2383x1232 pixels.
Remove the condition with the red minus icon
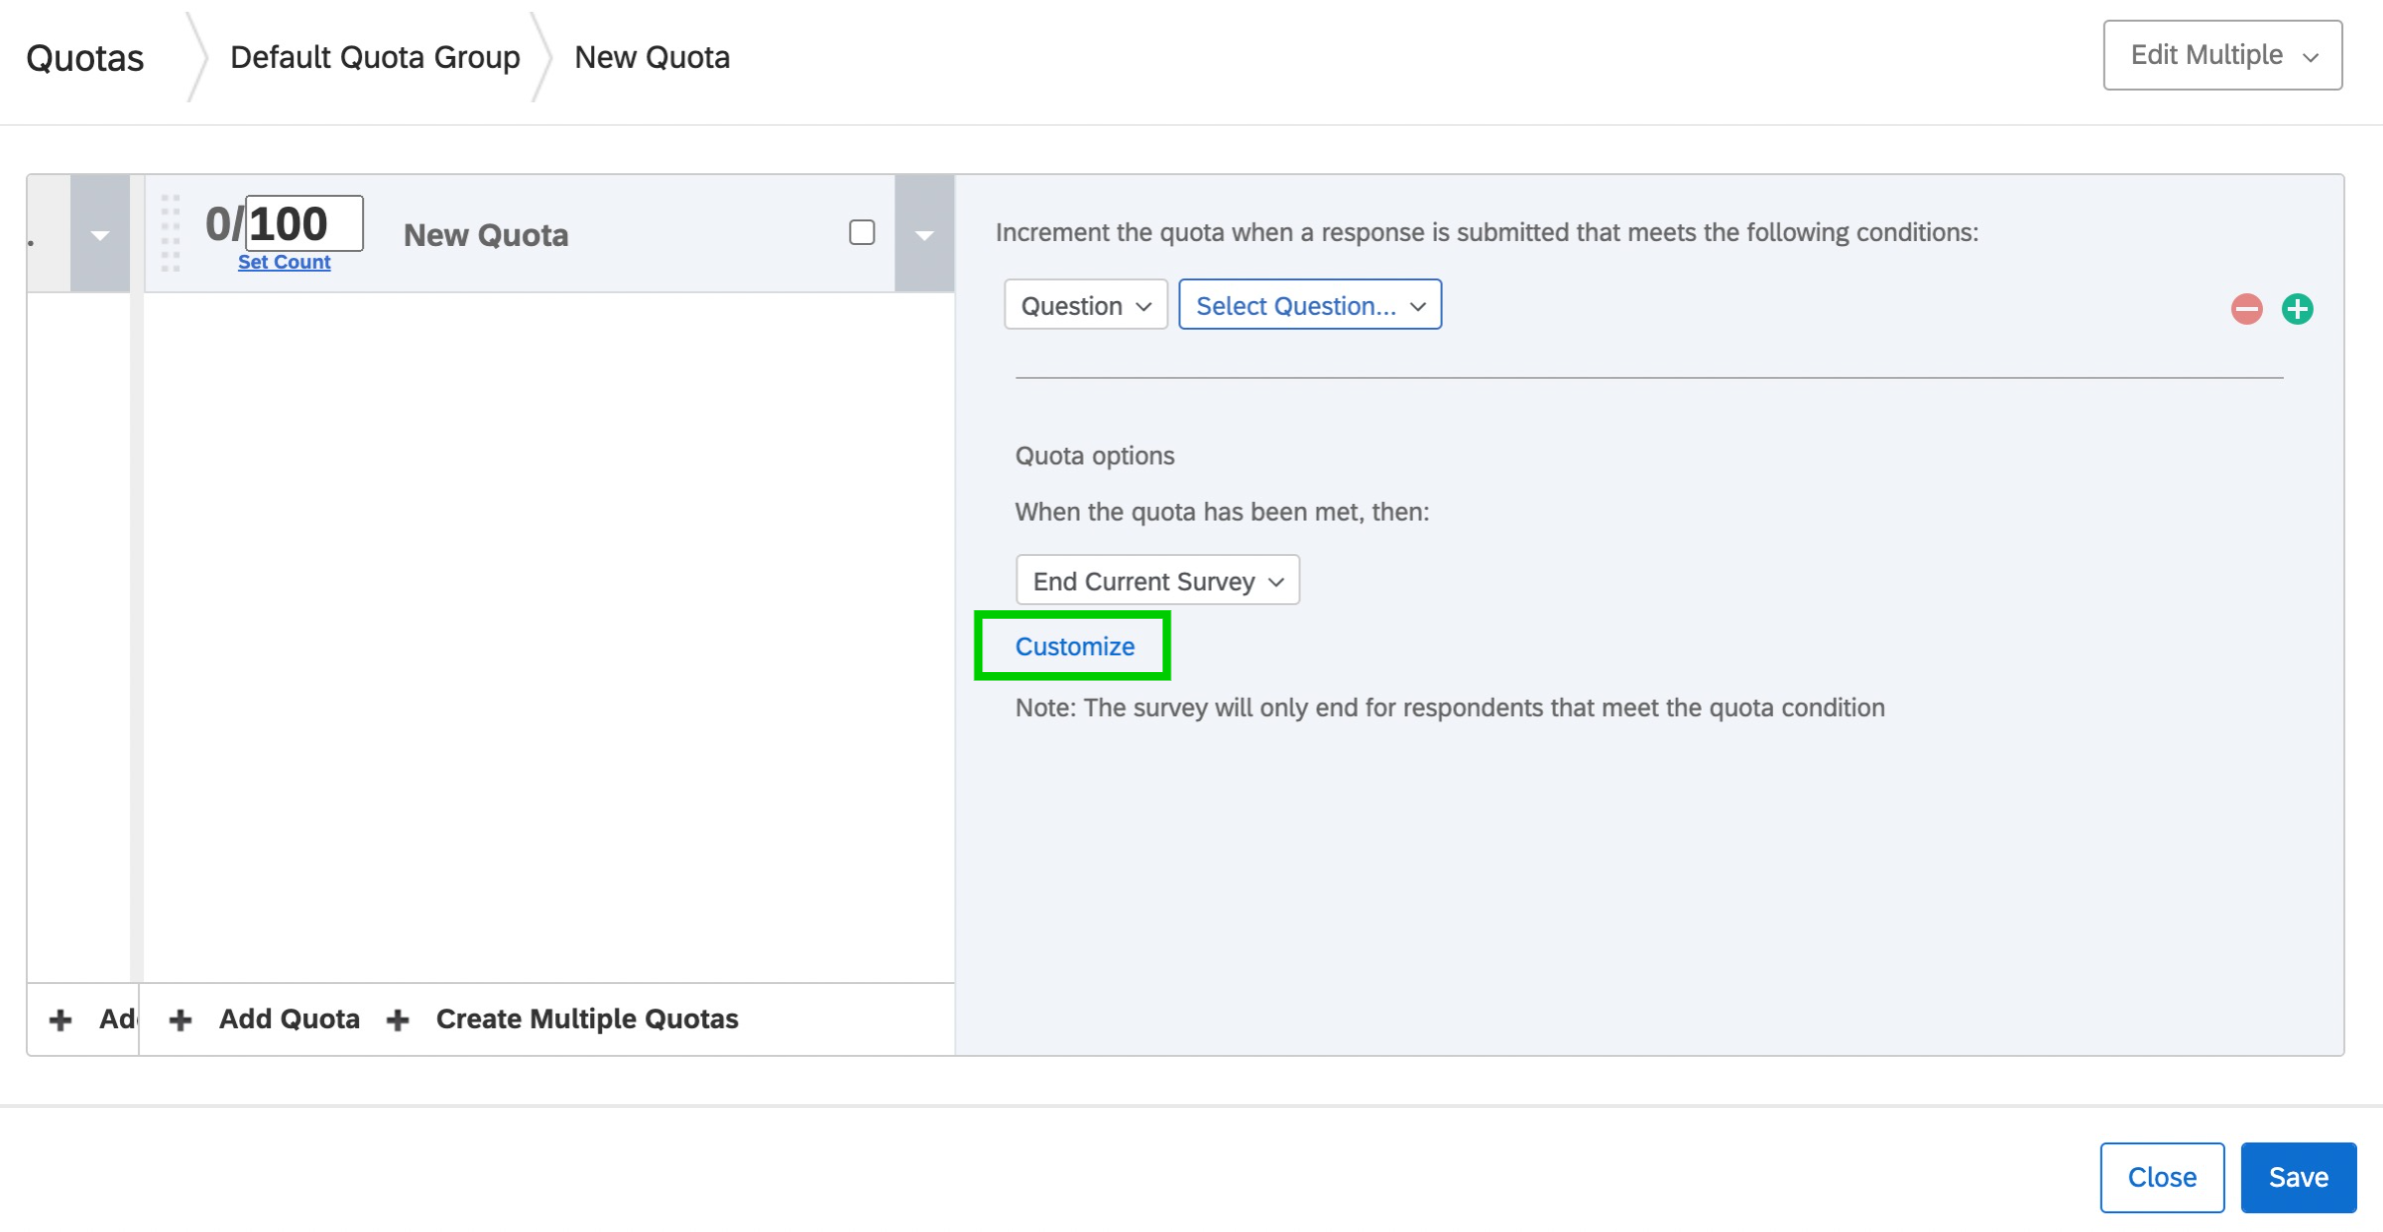pyautogui.click(x=2246, y=308)
